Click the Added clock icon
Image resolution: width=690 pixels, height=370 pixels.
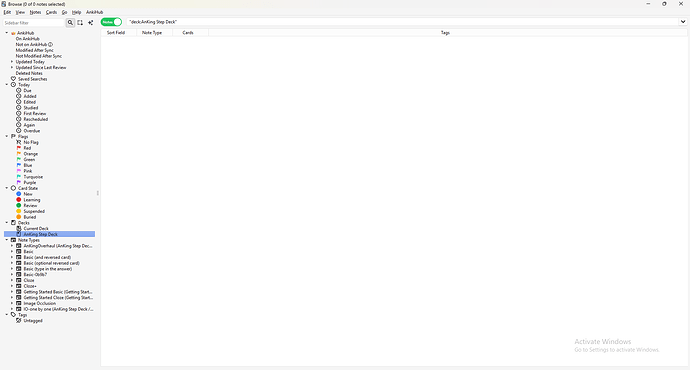pos(18,96)
